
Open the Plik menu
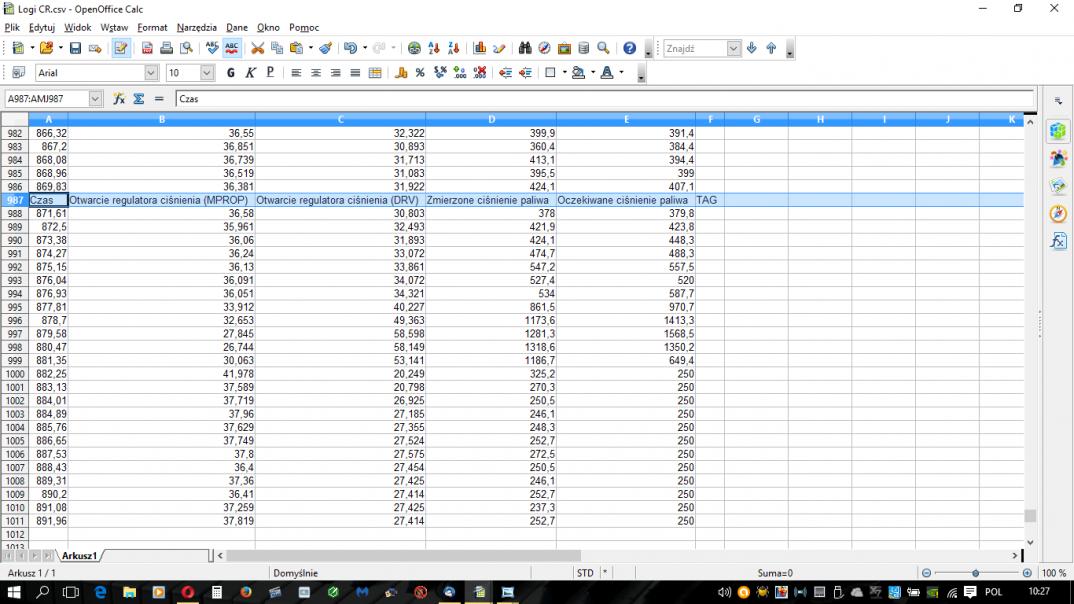pos(12,27)
